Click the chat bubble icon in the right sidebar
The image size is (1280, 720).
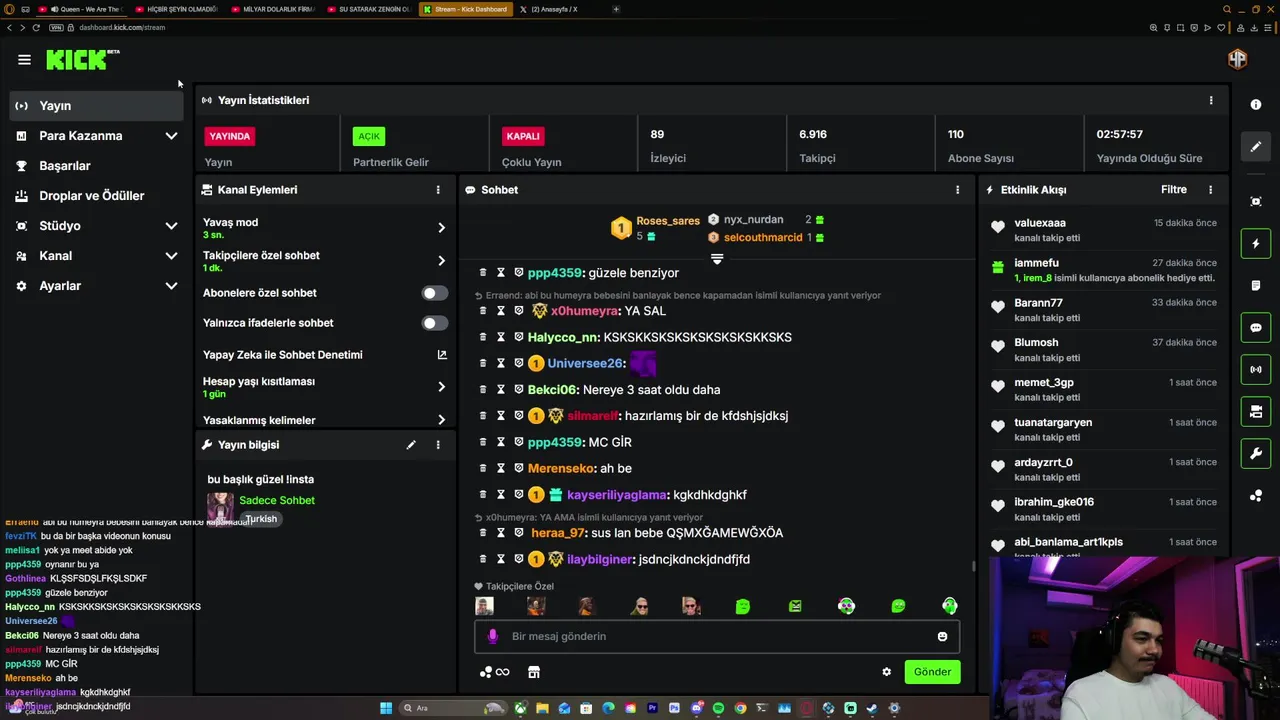[x=1256, y=328]
